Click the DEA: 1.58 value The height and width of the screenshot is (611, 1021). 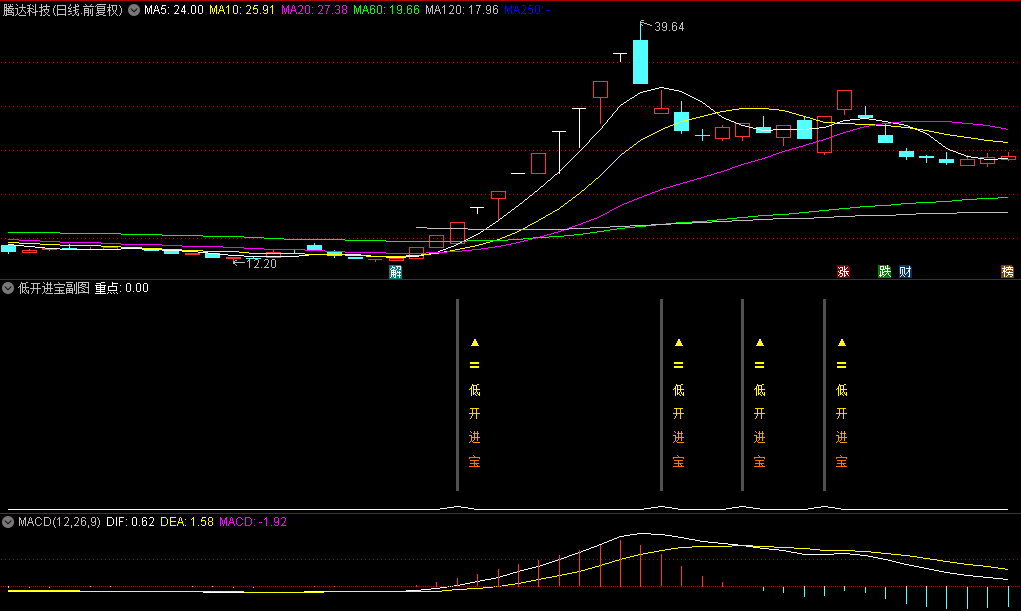coord(187,522)
